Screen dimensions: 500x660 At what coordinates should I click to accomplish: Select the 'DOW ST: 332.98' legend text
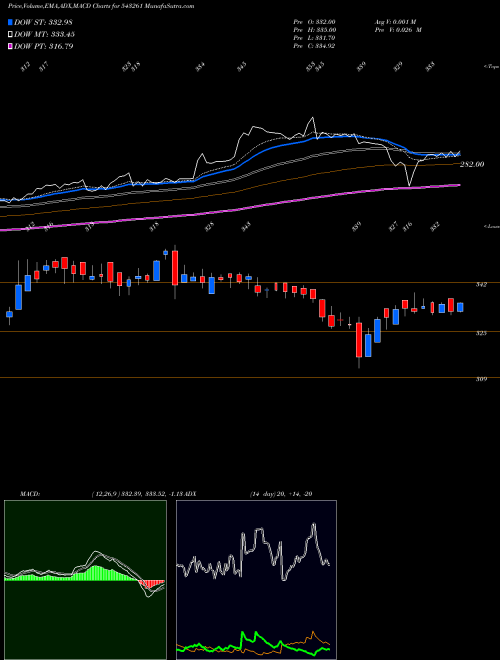(x=43, y=22)
